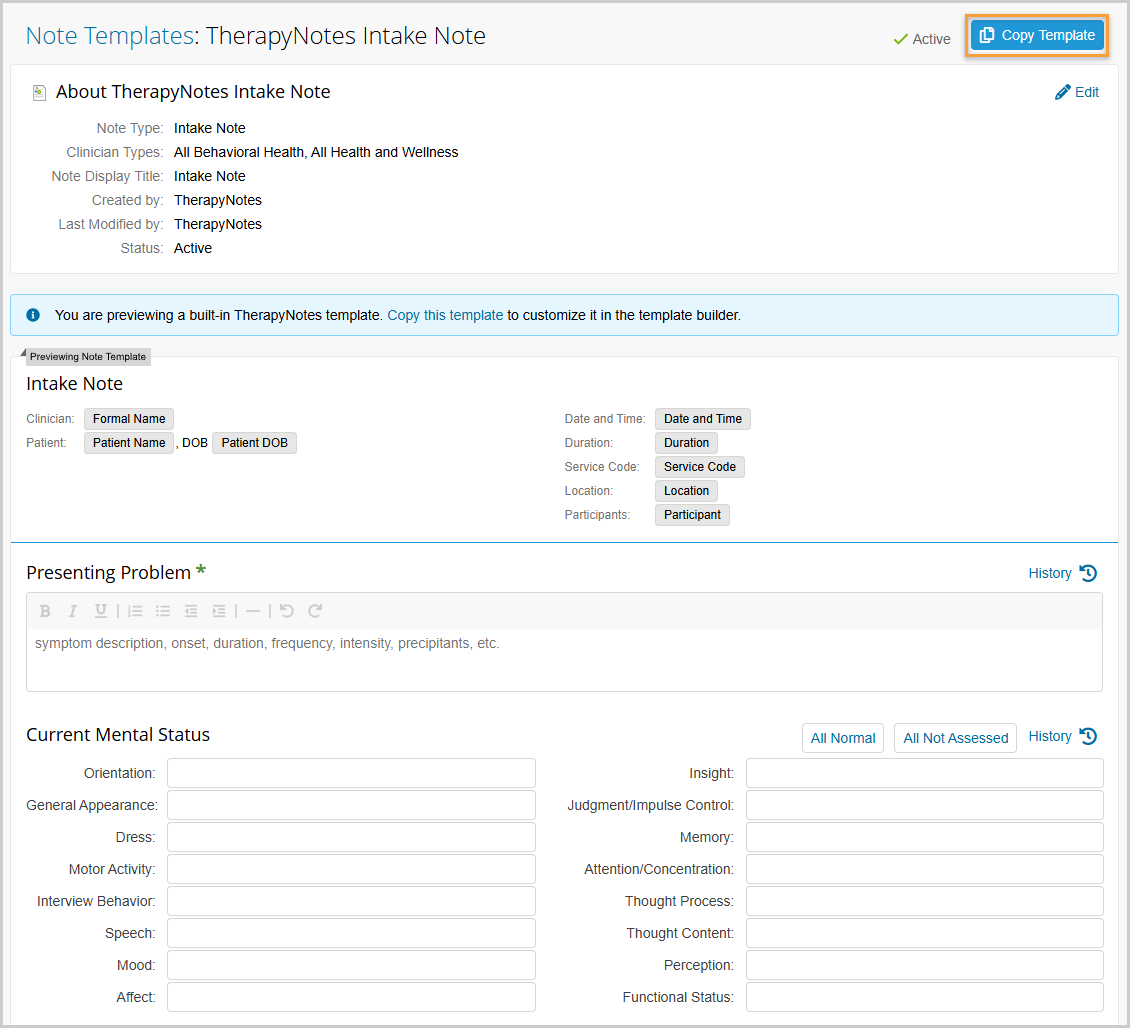Screen dimensions: 1130x1028
Task: Select the Motor Activity input field
Action: pos(351,869)
